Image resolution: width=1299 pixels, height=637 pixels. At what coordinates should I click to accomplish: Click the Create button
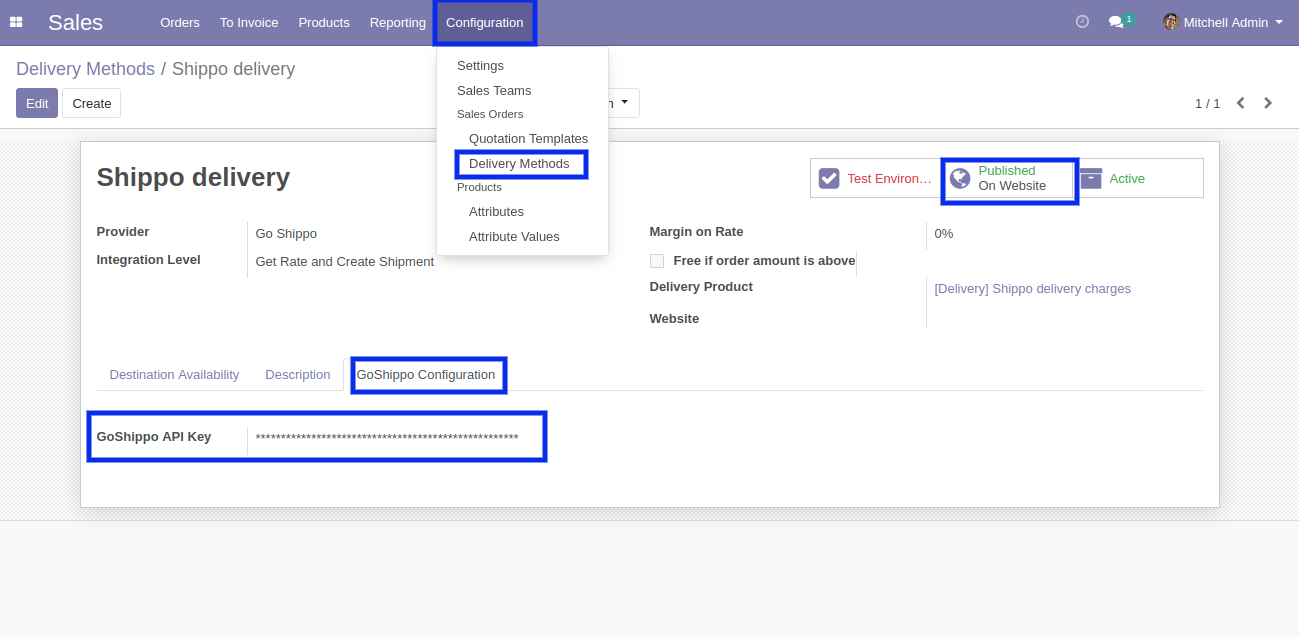pos(91,103)
